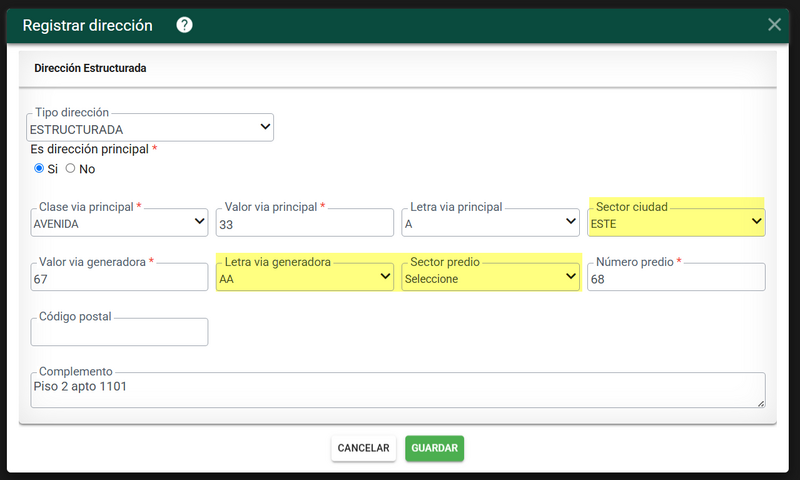The image size is (800, 480).
Task: Click the CANCELAR button
Action: (363, 448)
